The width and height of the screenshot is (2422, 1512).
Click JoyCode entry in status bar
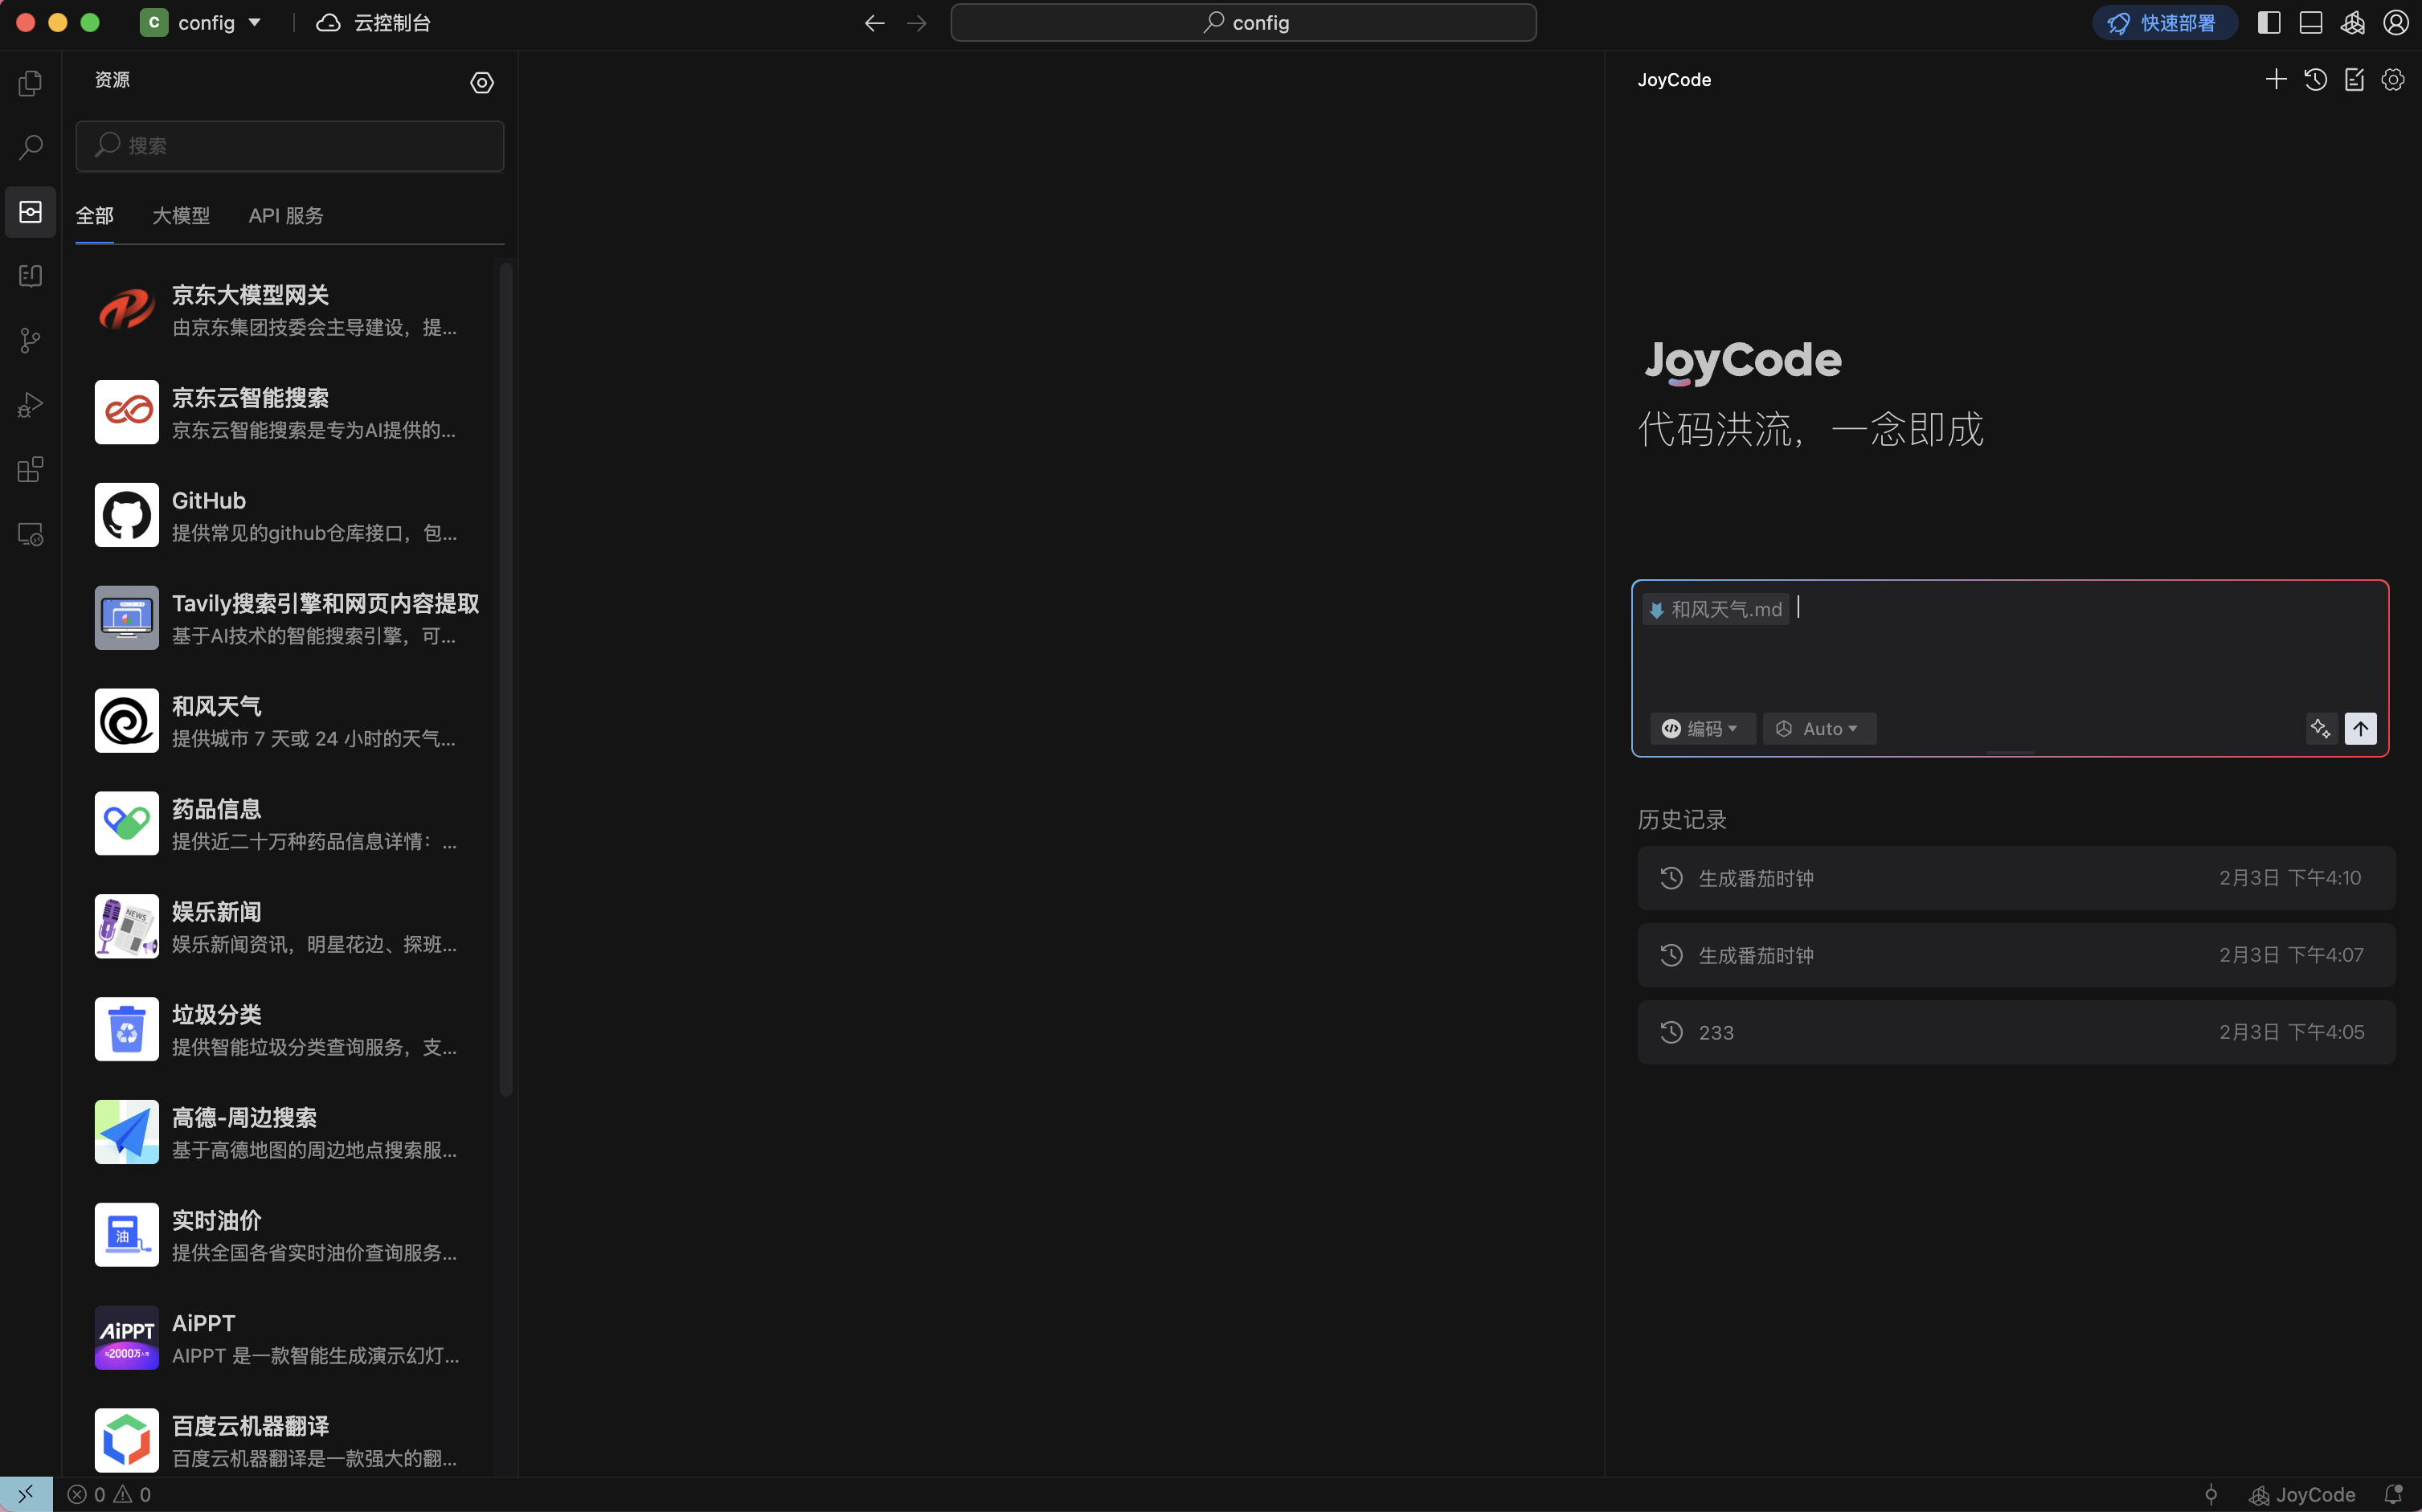[2302, 1495]
